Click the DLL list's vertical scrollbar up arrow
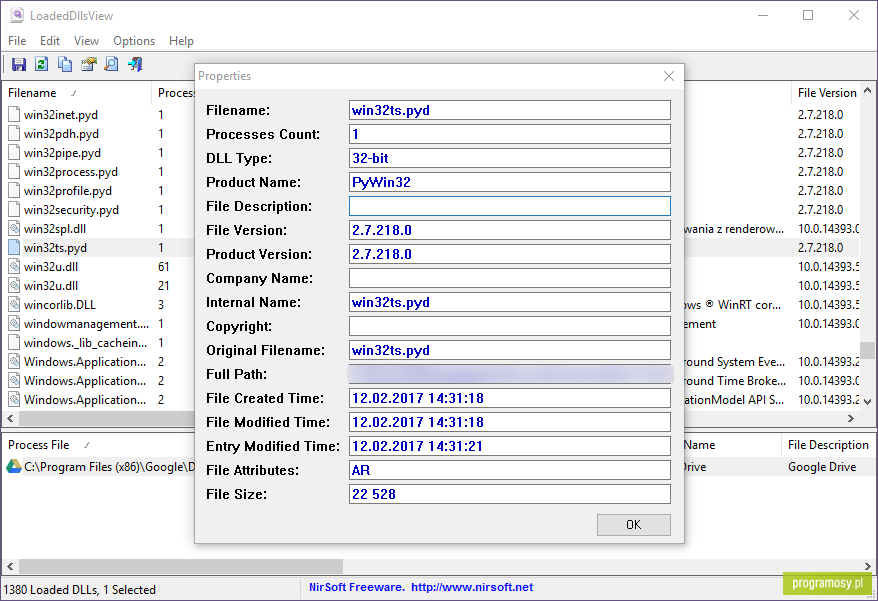Image resolution: width=878 pixels, height=601 pixels. [x=867, y=90]
